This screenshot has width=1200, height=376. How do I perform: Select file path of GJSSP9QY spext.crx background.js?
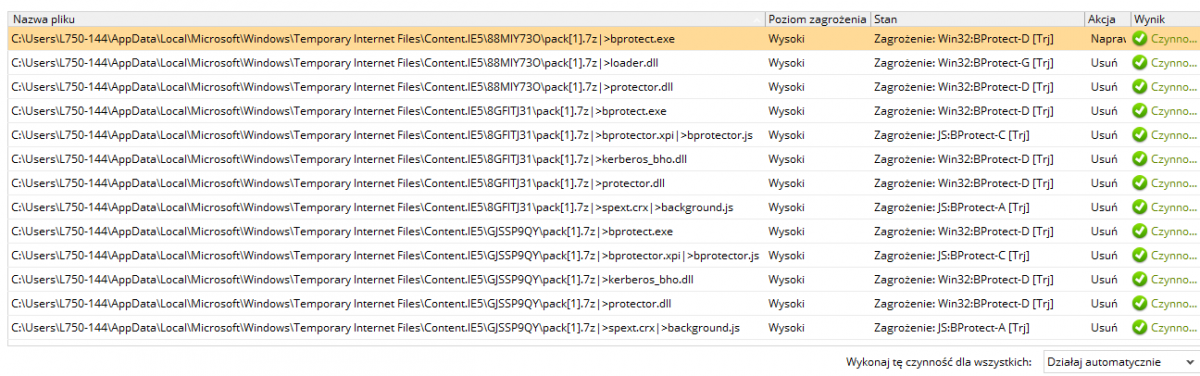[376, 327]
